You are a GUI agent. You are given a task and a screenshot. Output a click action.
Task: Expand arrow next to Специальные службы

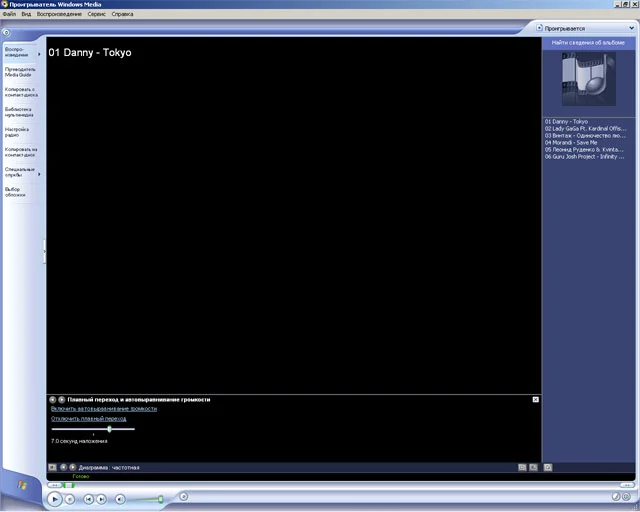40,174
